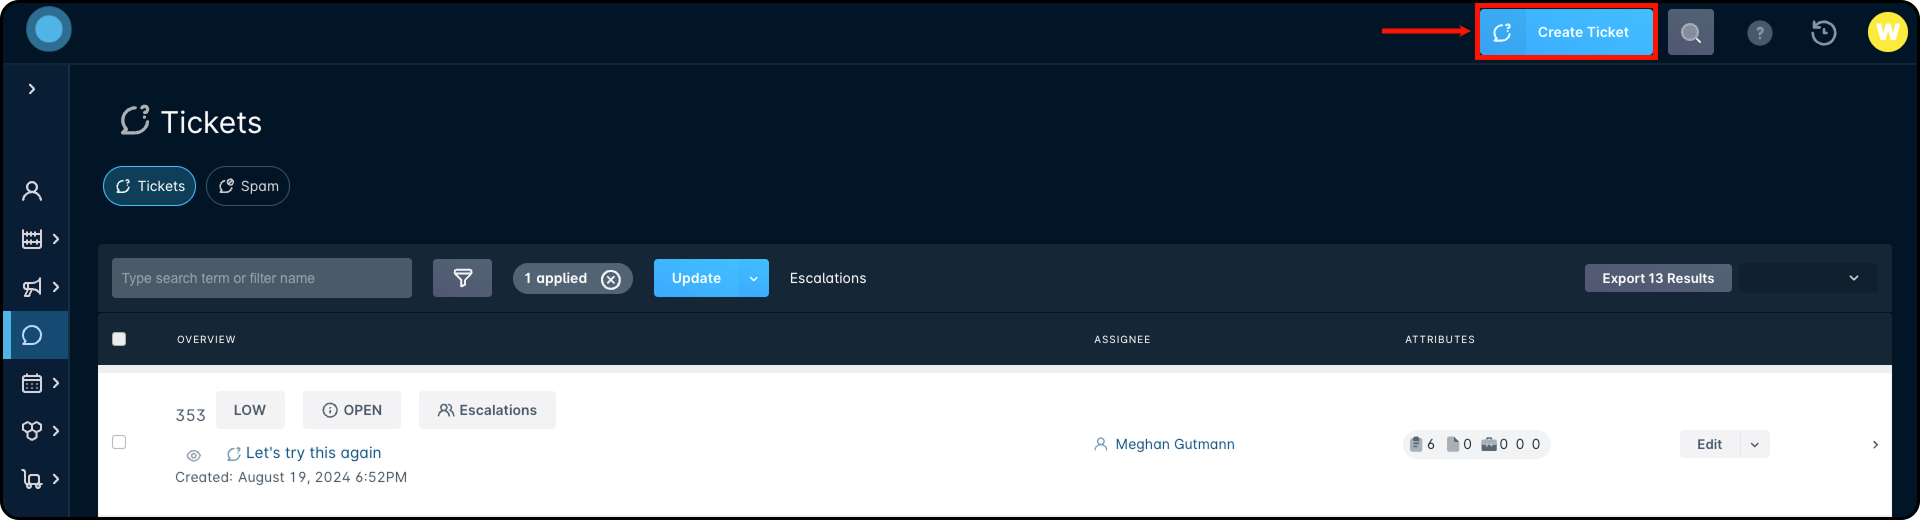The image size is (1920, 520).
Task: Open the contacts person icon in sidebar
Action: click(32, 191)
